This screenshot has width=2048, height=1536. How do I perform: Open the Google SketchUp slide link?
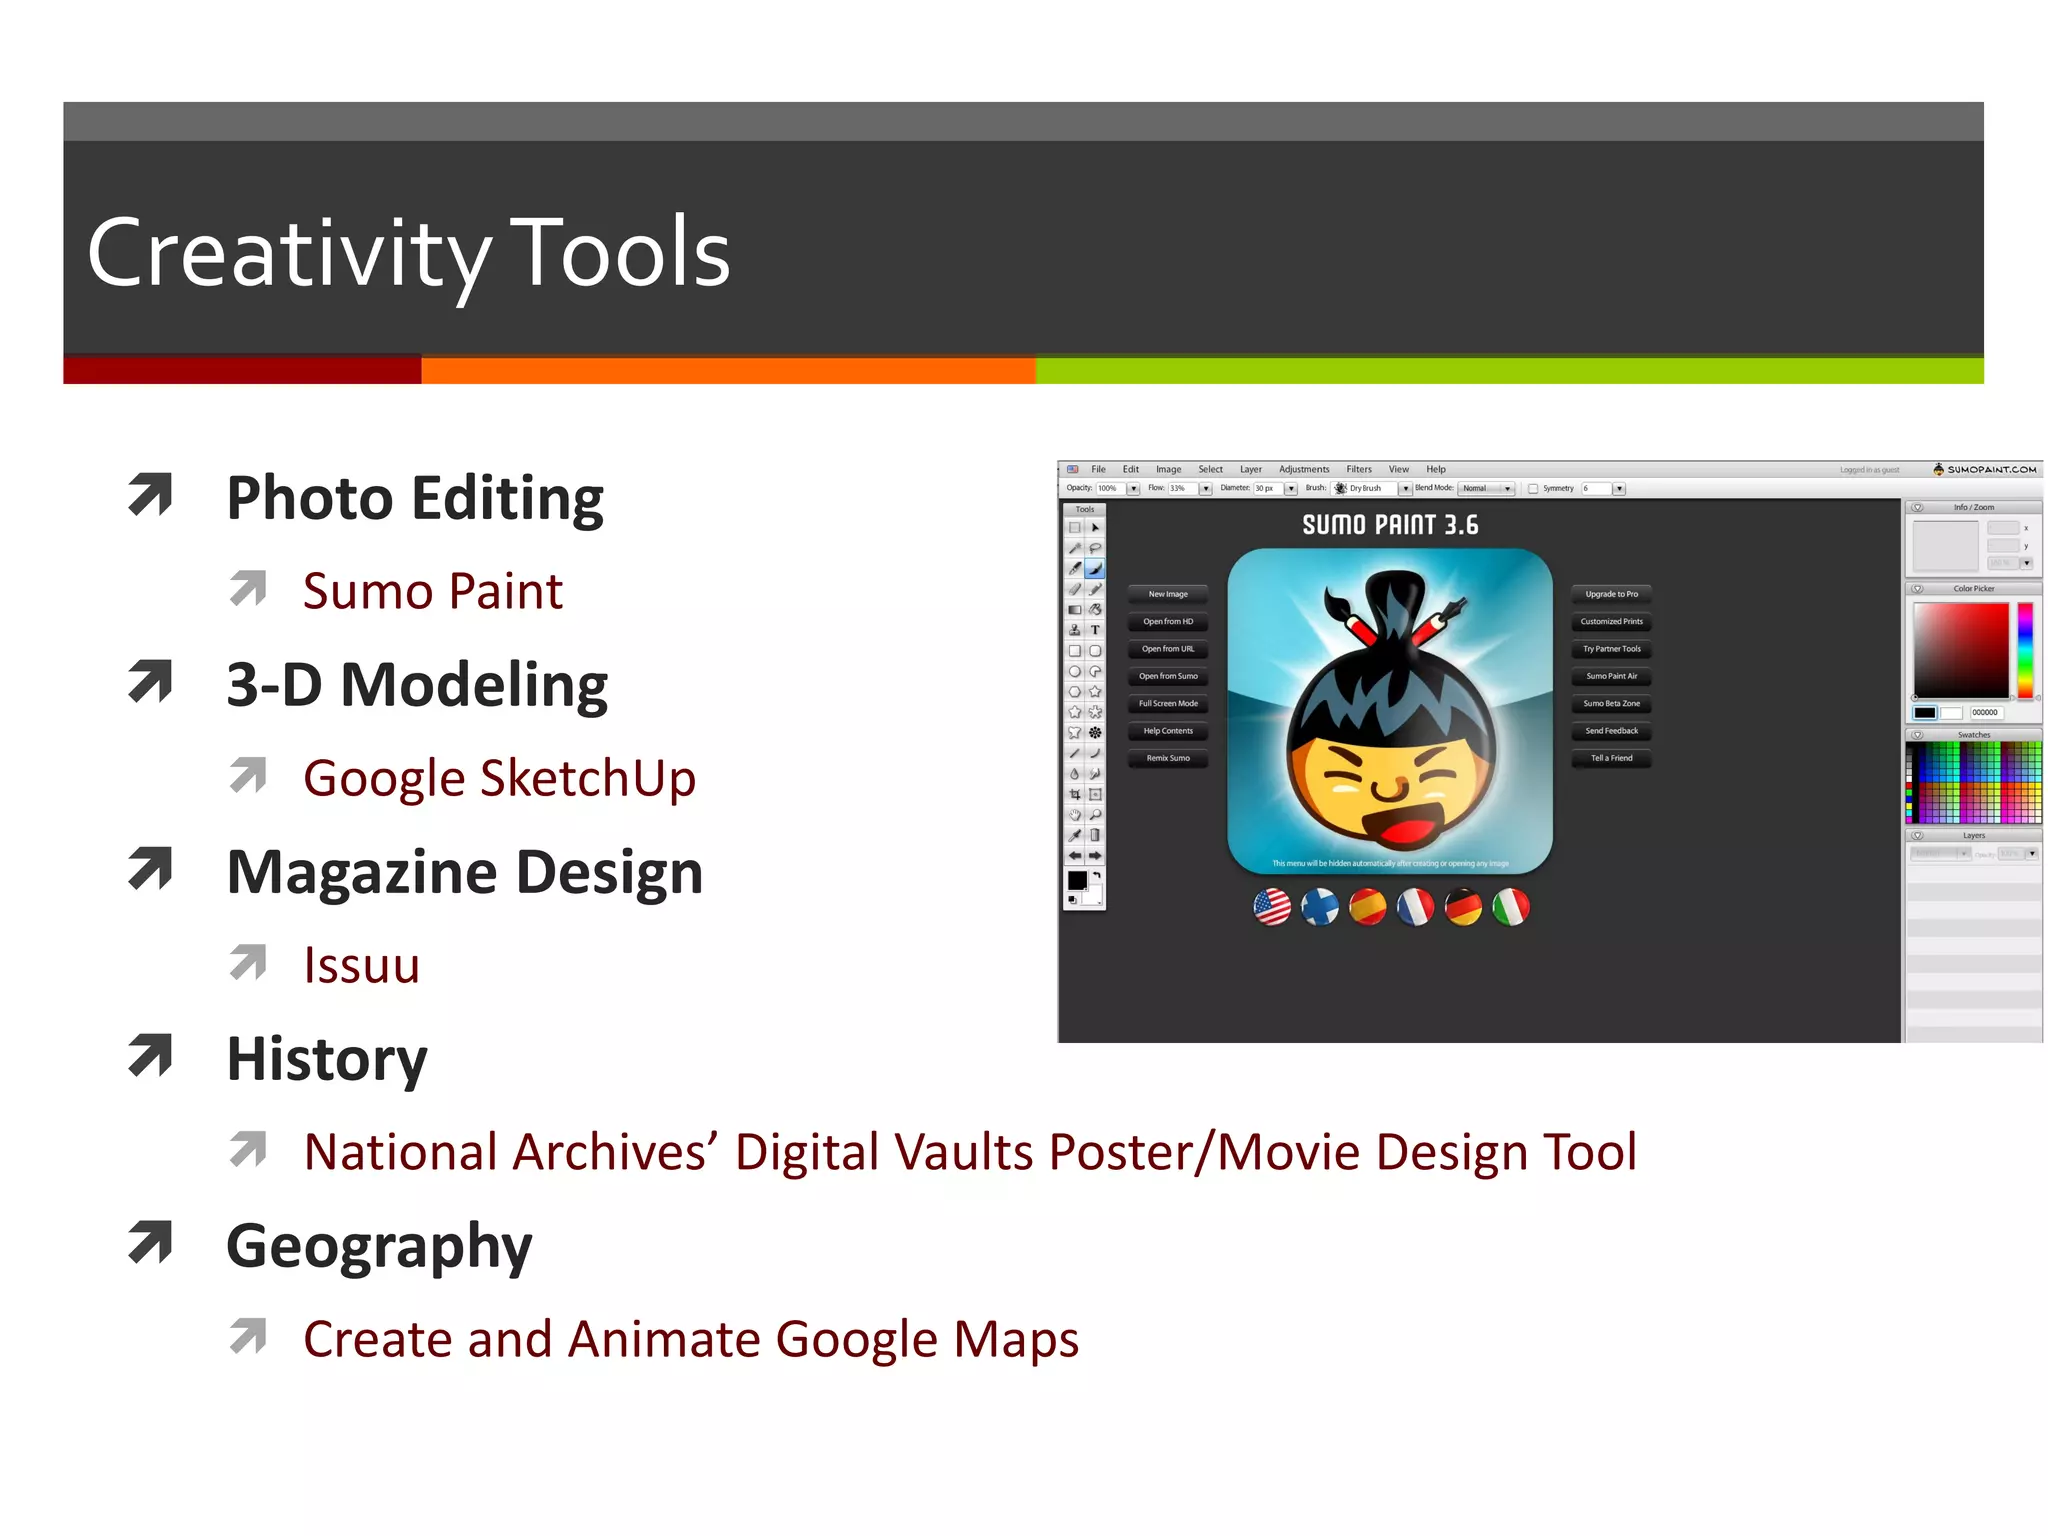499,778
